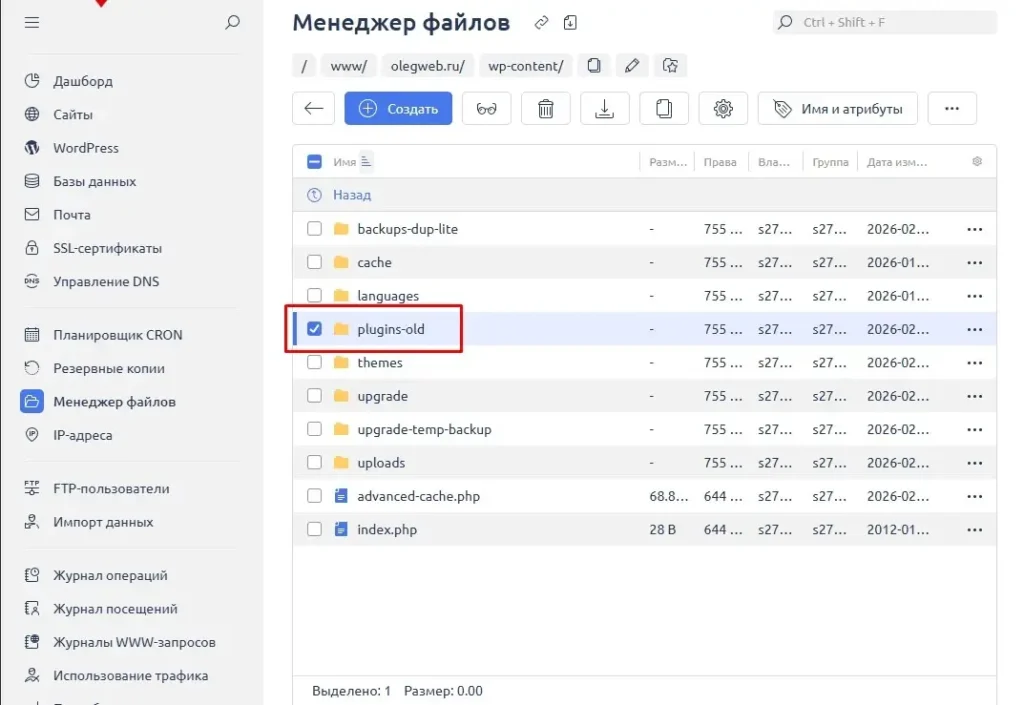
Task: Check the uploads folder checkbox
Action: [x=314, y=462]
